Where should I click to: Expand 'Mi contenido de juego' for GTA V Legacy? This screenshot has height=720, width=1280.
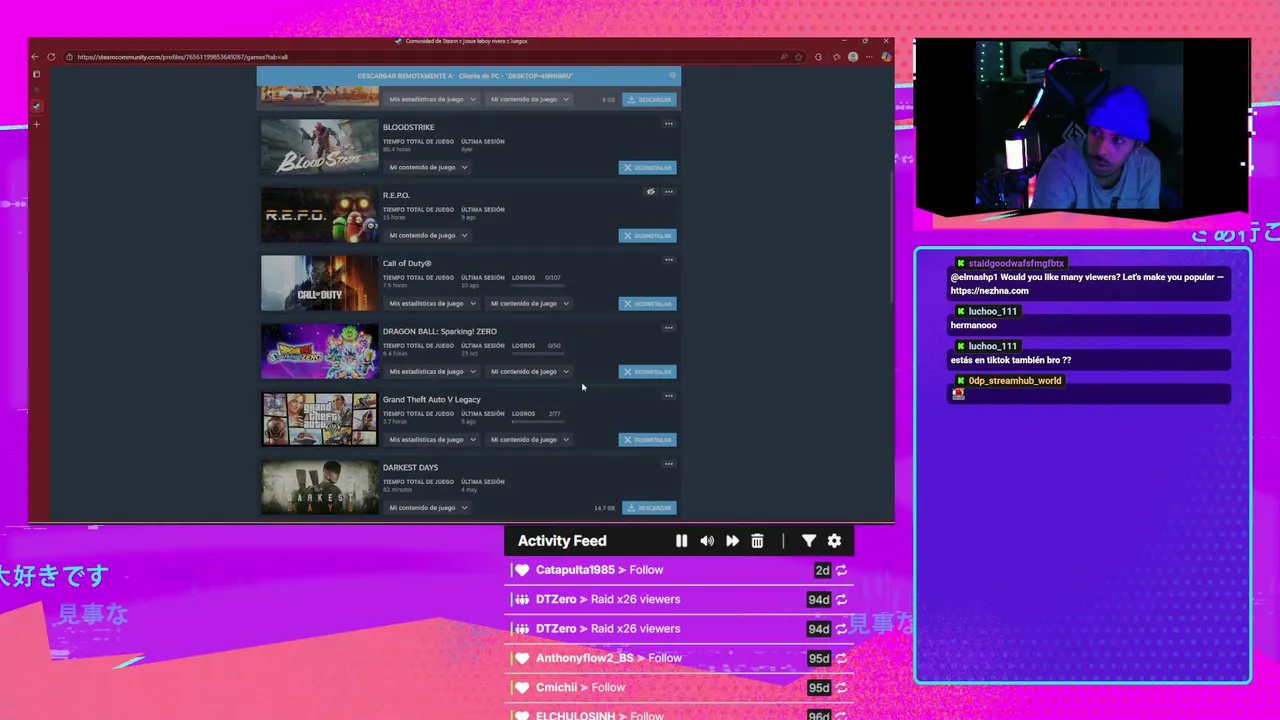click(x=530, y=439)
